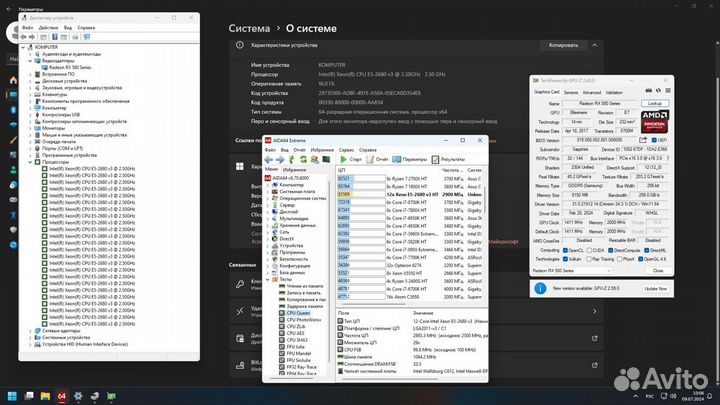Expand Системная плата in AIDA64 tree
Screen dimensions: 720x405
click(x=268, y=191)
